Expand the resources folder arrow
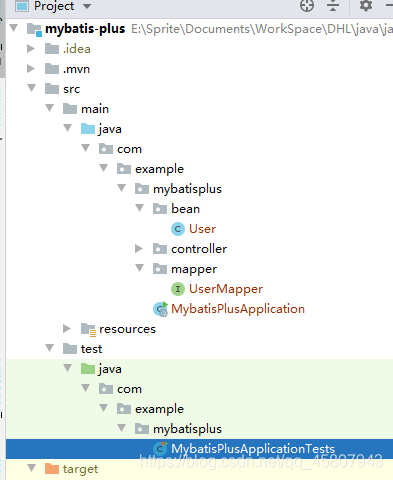This screenshot has width=393, height=480. point(67,329)
